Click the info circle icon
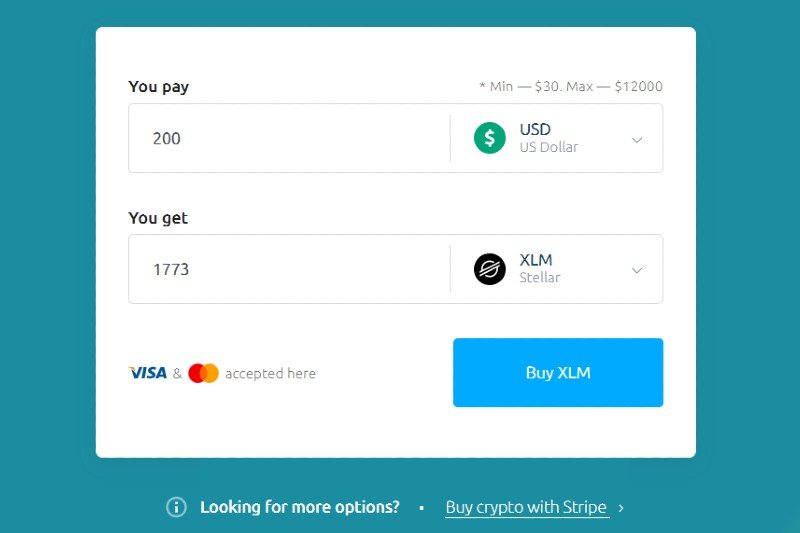The image size is (800, 533). pyautogui.click(x=176, y=507)
